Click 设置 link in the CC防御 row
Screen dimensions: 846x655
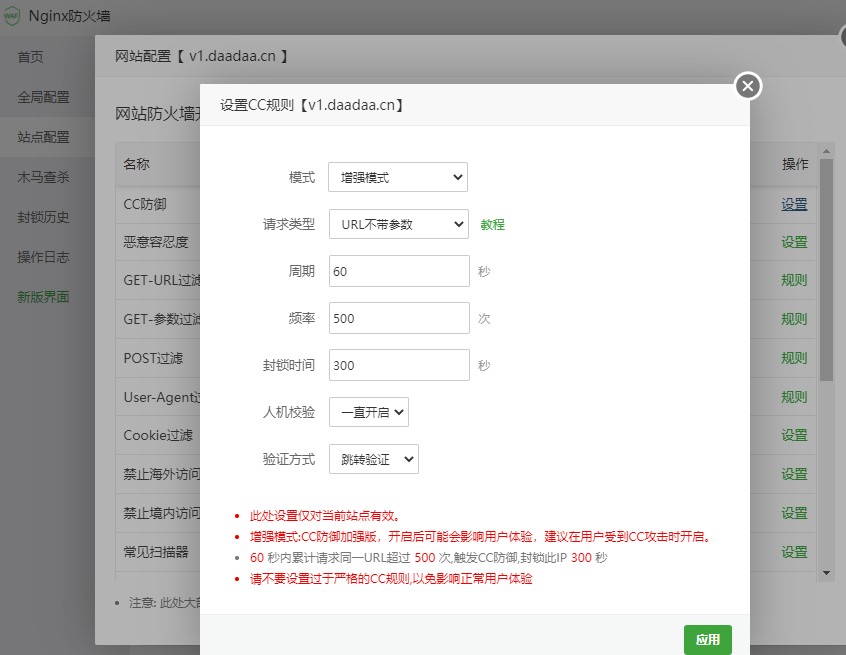coord(794,204)
